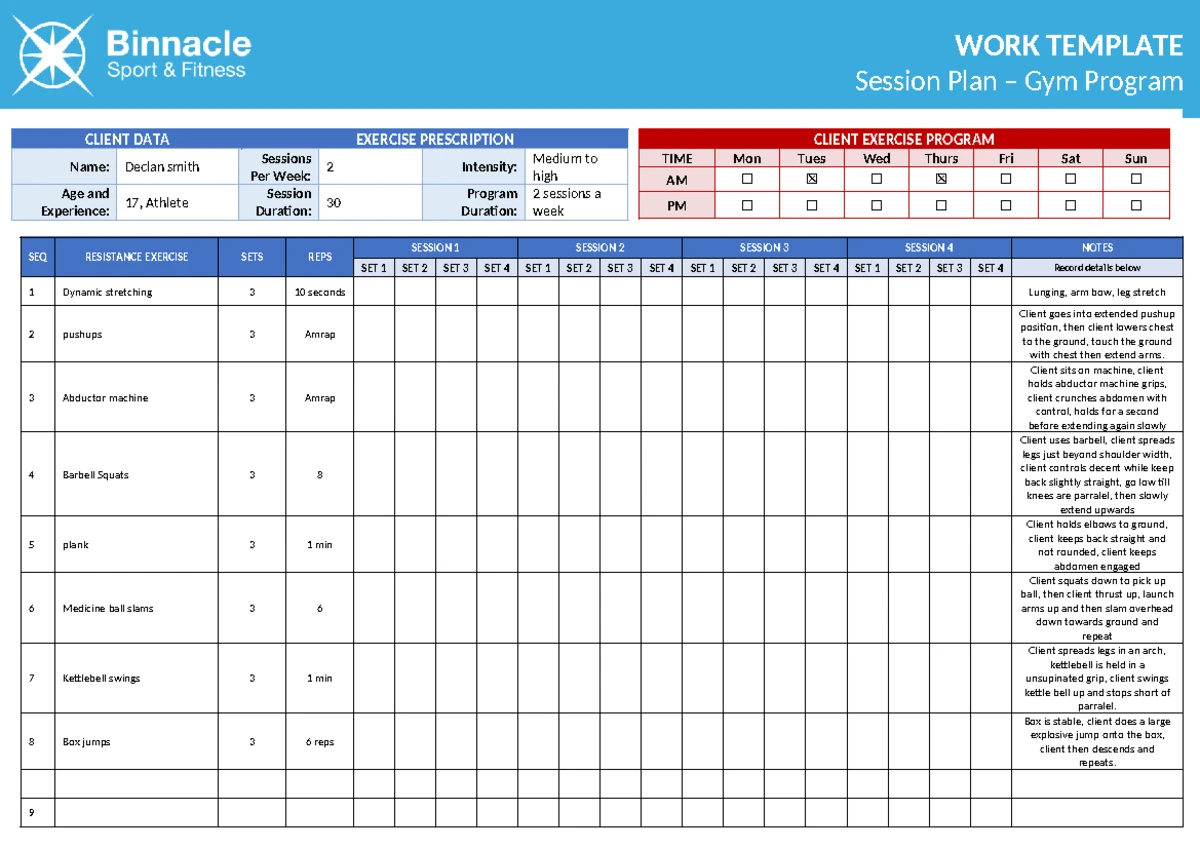This screenshot has width=1200, height=849.
Task: Click the 'Record details below' cell
Action: point(1097,267)
